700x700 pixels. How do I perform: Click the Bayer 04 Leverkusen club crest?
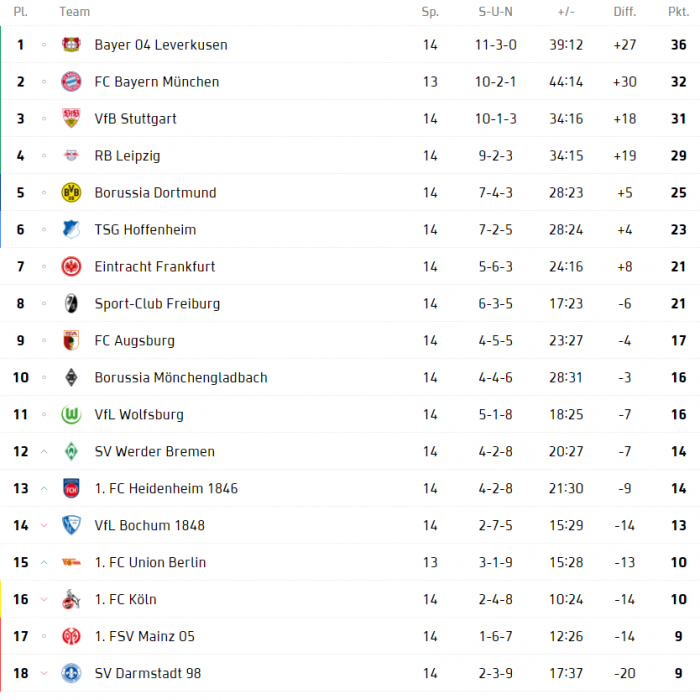point(71,45)
